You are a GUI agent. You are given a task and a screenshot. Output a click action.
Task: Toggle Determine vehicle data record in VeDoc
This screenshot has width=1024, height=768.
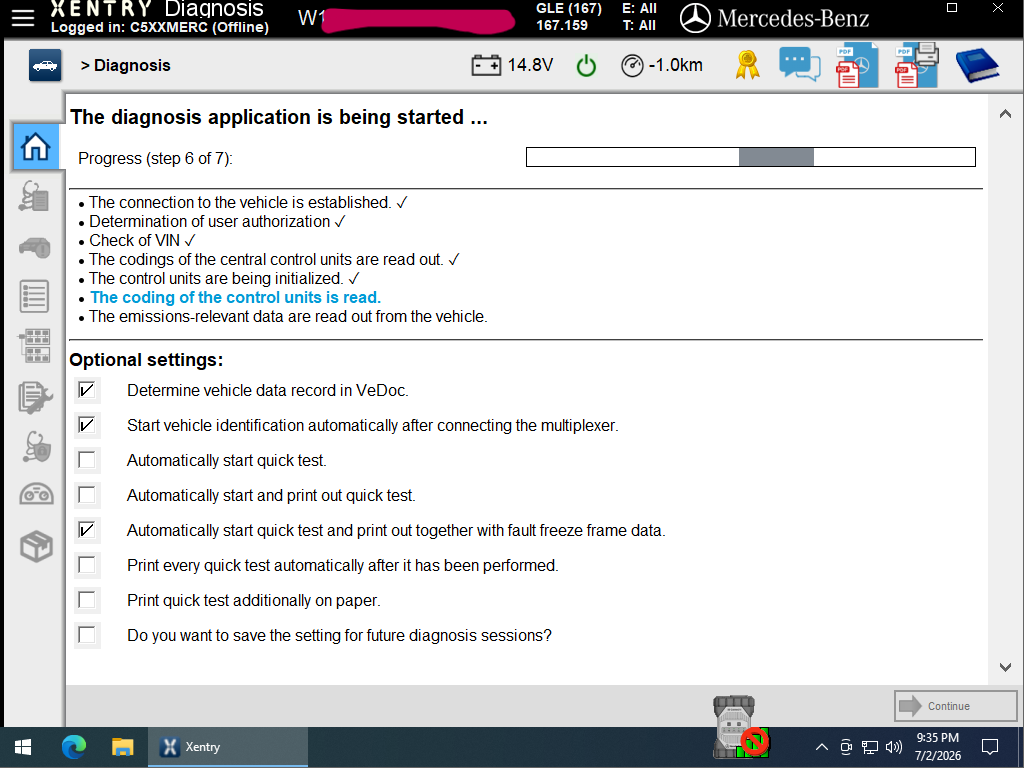pos(87,391)
